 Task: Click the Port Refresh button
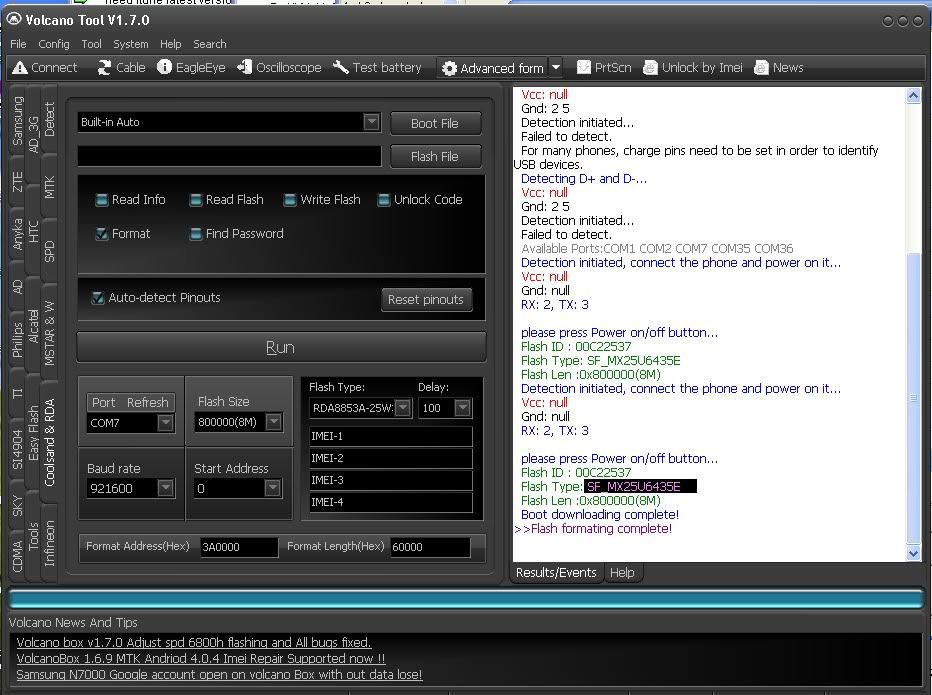click(131, 402)
